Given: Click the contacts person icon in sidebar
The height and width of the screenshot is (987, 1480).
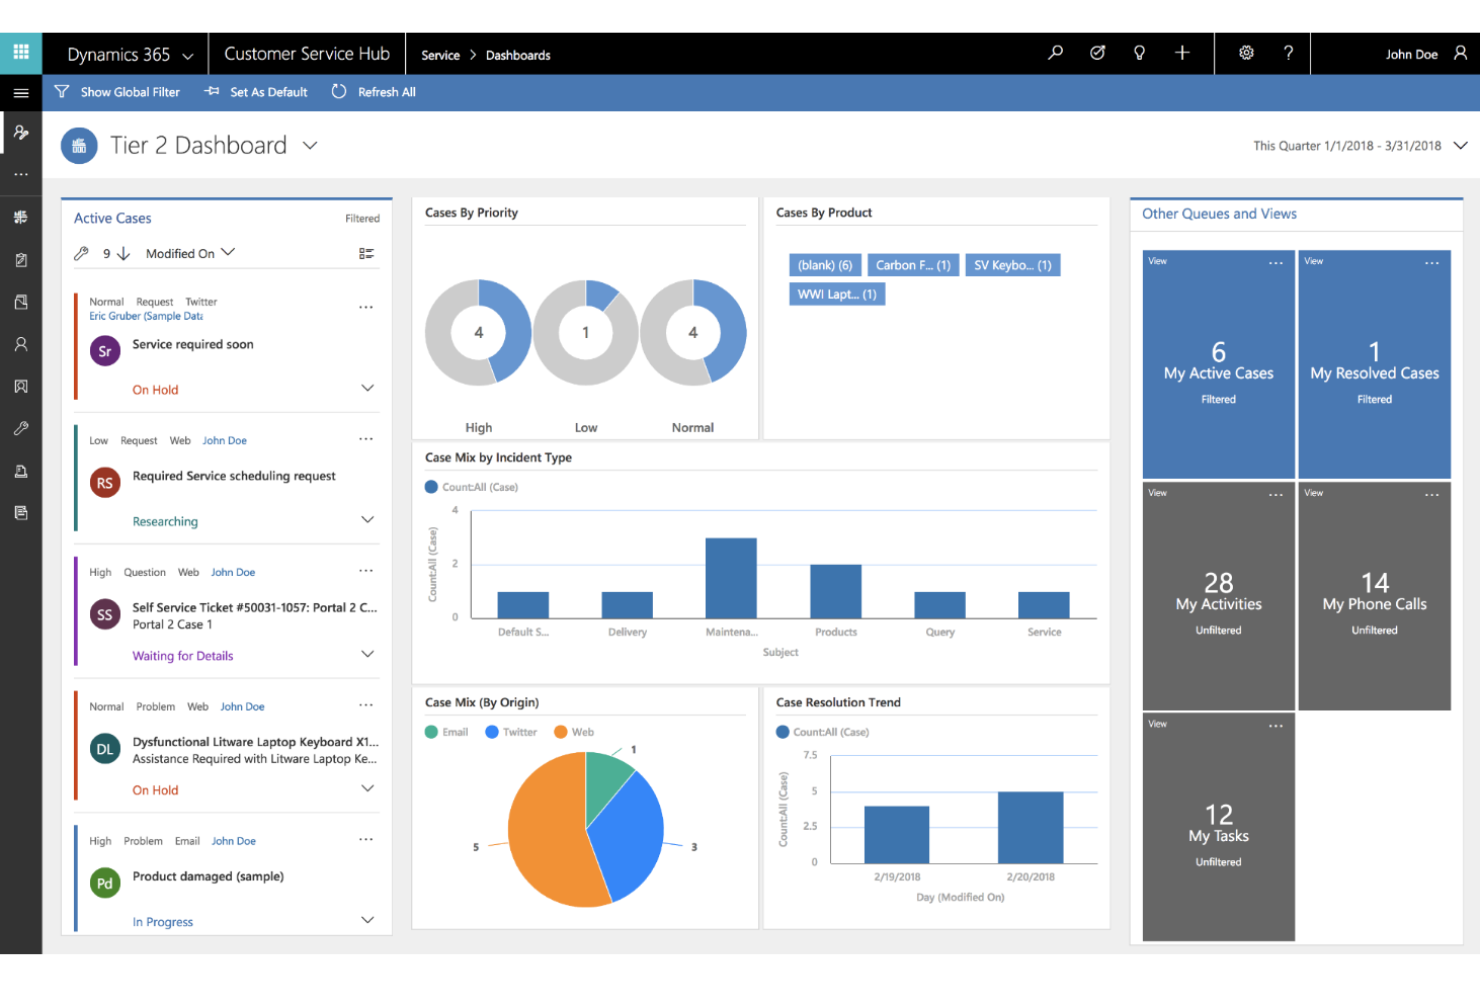Looking at the screenshot, I should tap(21, 344).
